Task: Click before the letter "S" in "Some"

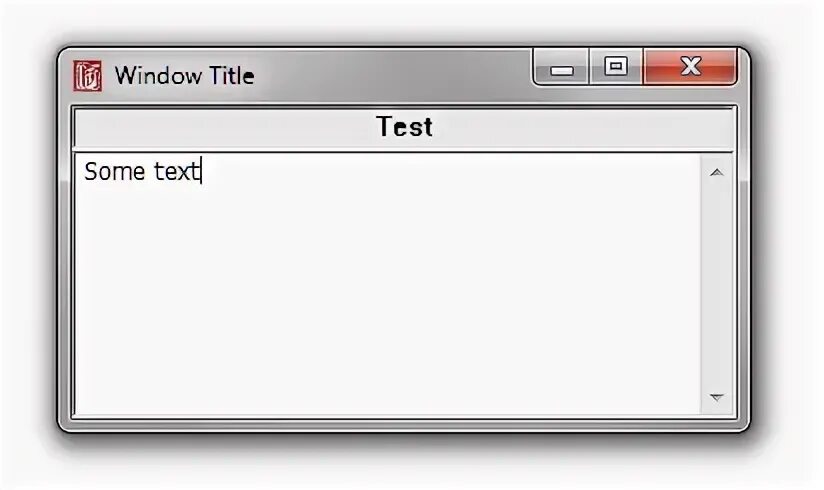Action: click(x=84, y=172)
